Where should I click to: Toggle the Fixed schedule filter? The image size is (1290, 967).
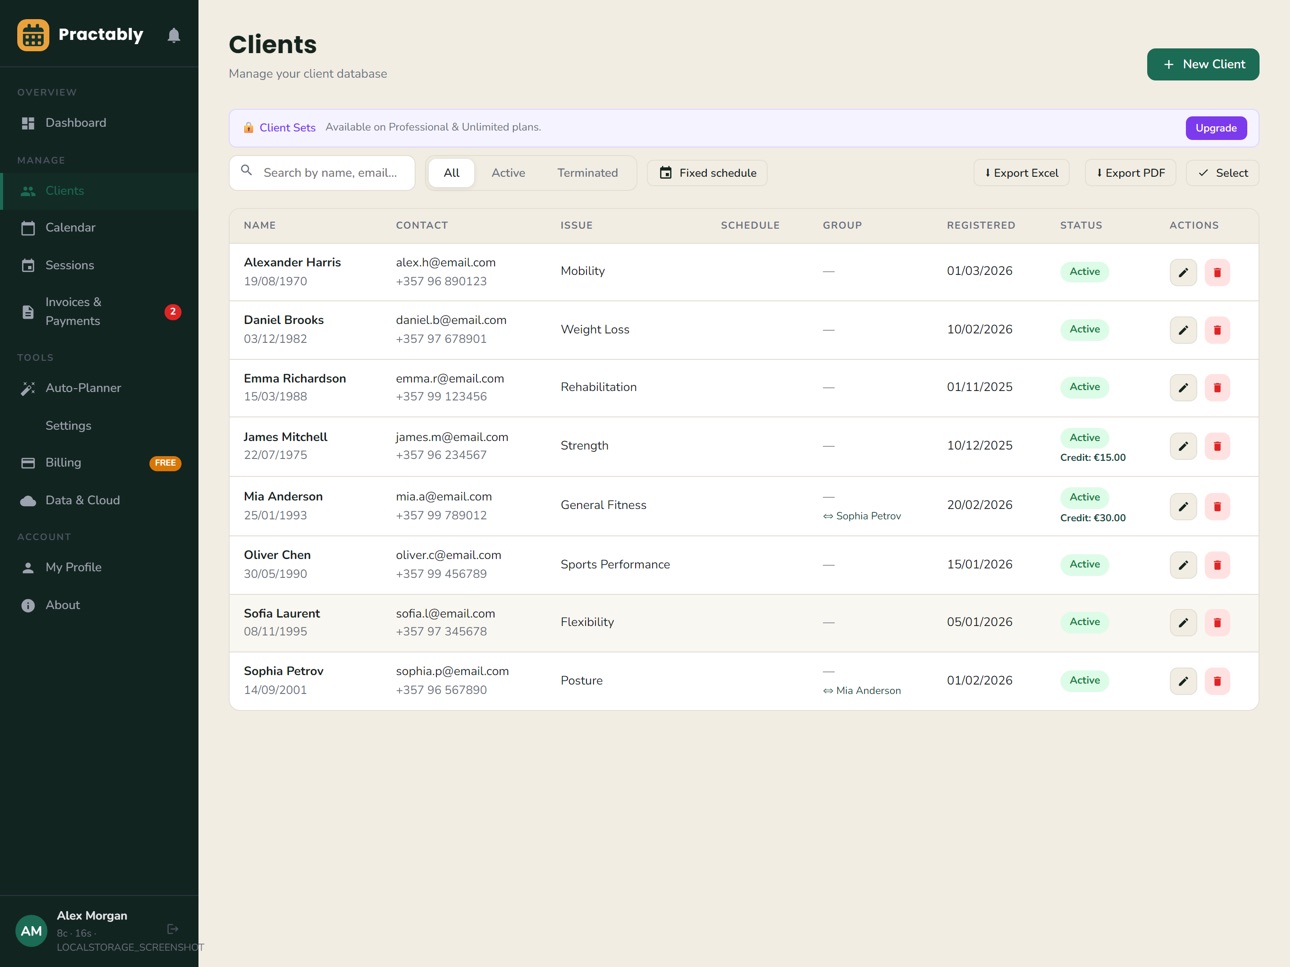click(708, 173)
